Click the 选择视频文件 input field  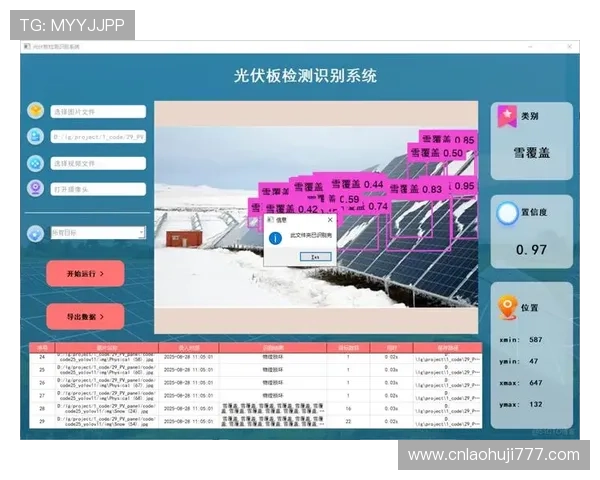tap(98, 163)
